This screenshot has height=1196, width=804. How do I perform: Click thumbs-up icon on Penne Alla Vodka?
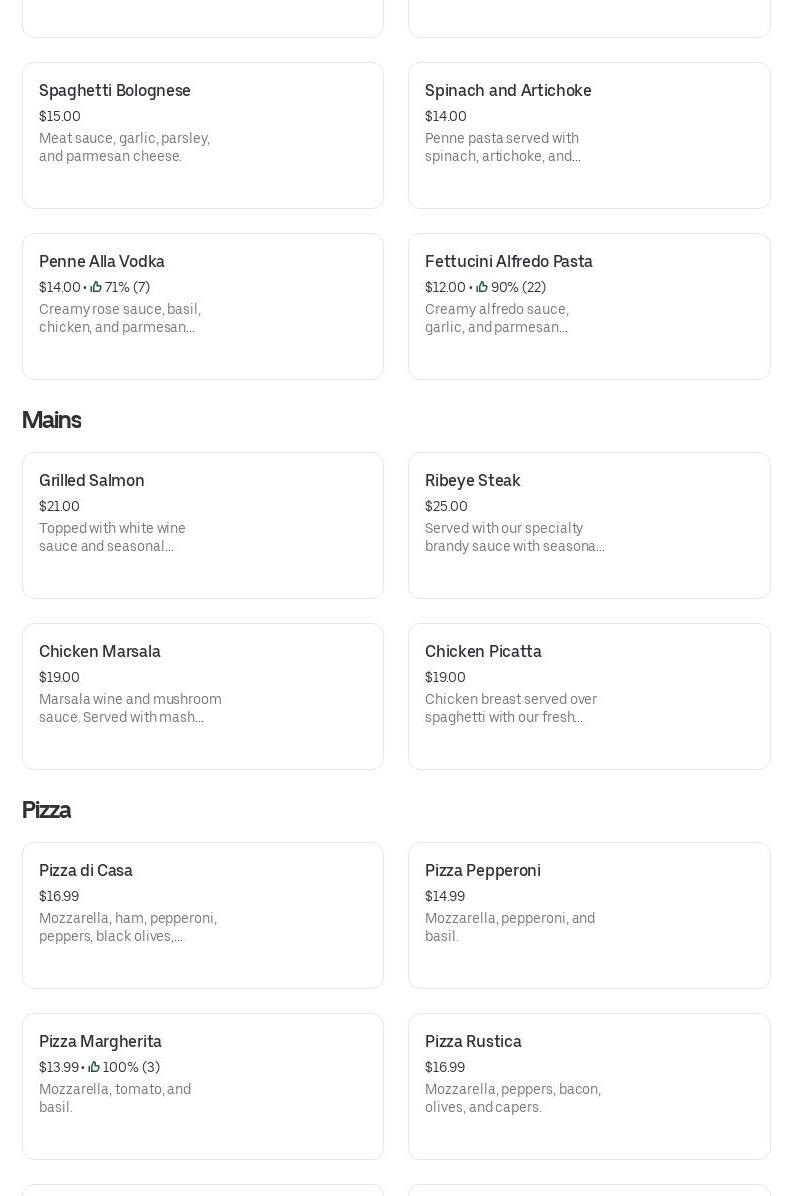pos(96,288)
